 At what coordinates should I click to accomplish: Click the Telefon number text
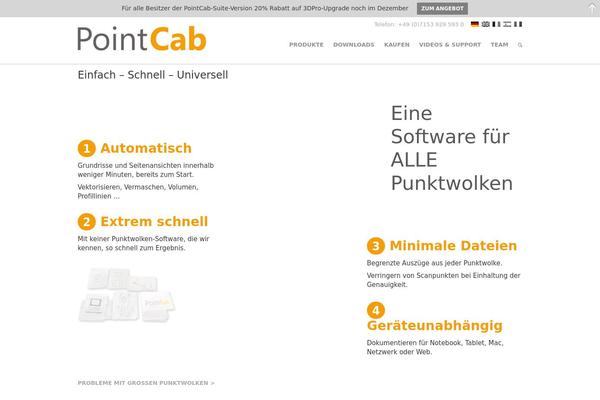tap(419, 24)
